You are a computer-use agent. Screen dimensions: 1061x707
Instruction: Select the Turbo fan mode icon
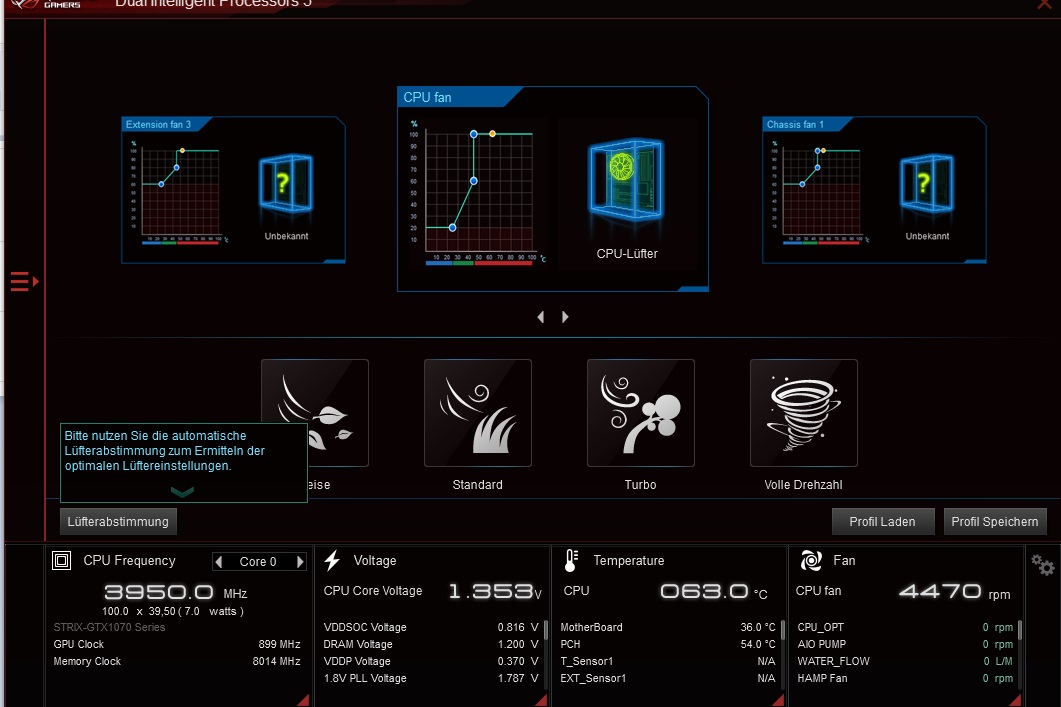point(641,413)
